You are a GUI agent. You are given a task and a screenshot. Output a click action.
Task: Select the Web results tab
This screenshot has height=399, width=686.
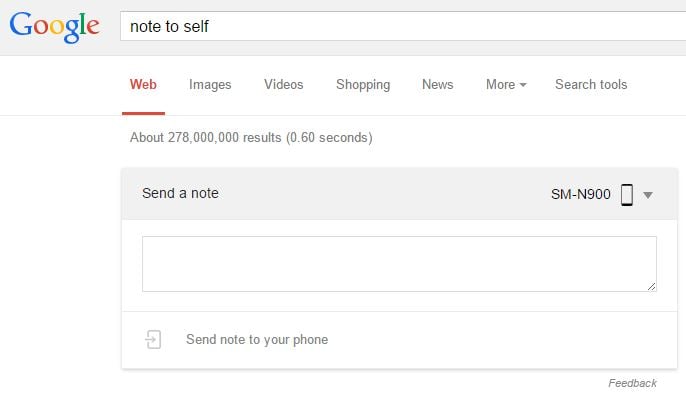coord(143,84)
